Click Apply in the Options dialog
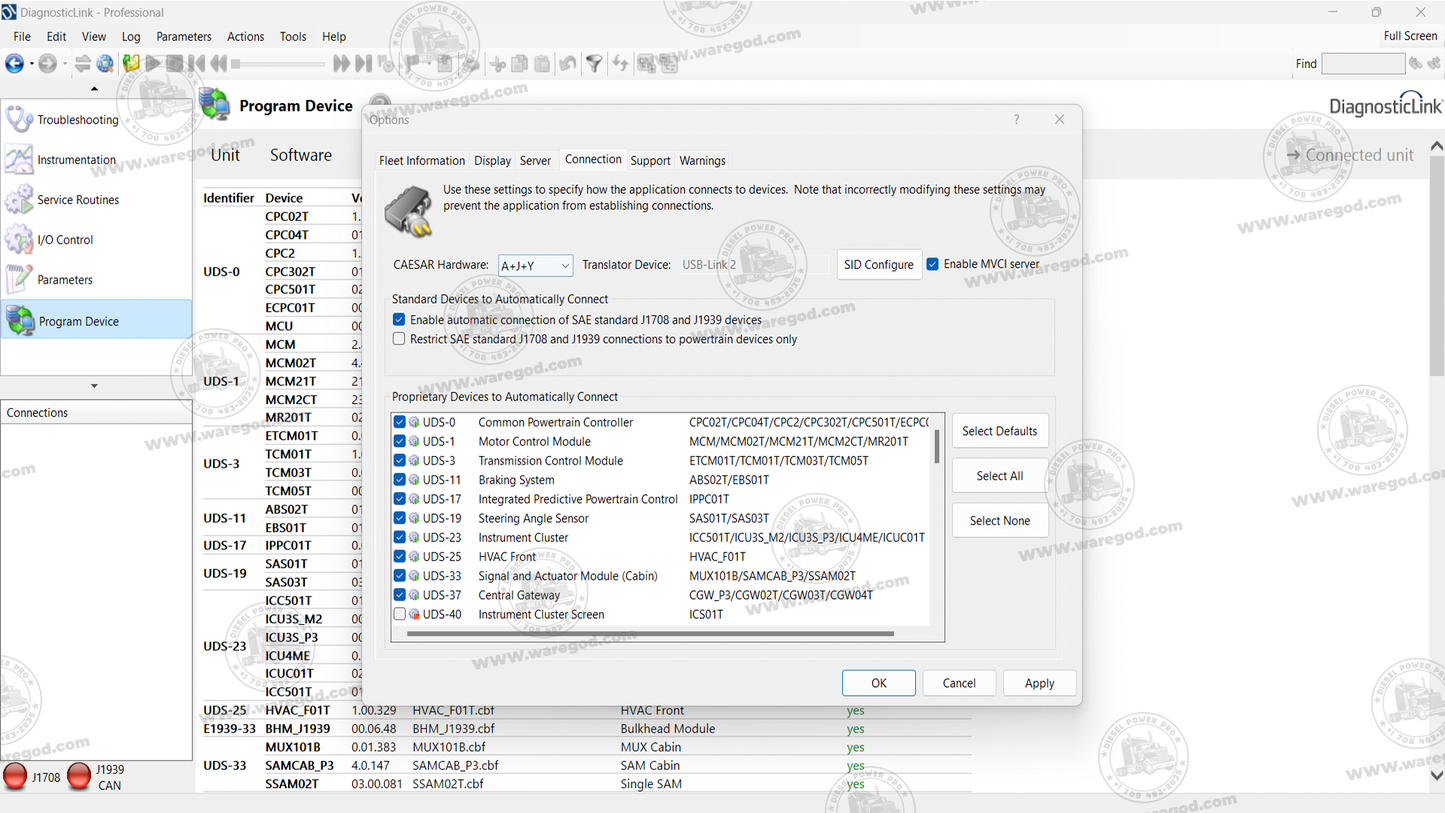The image size is (1445, 813). point(1040,683)
